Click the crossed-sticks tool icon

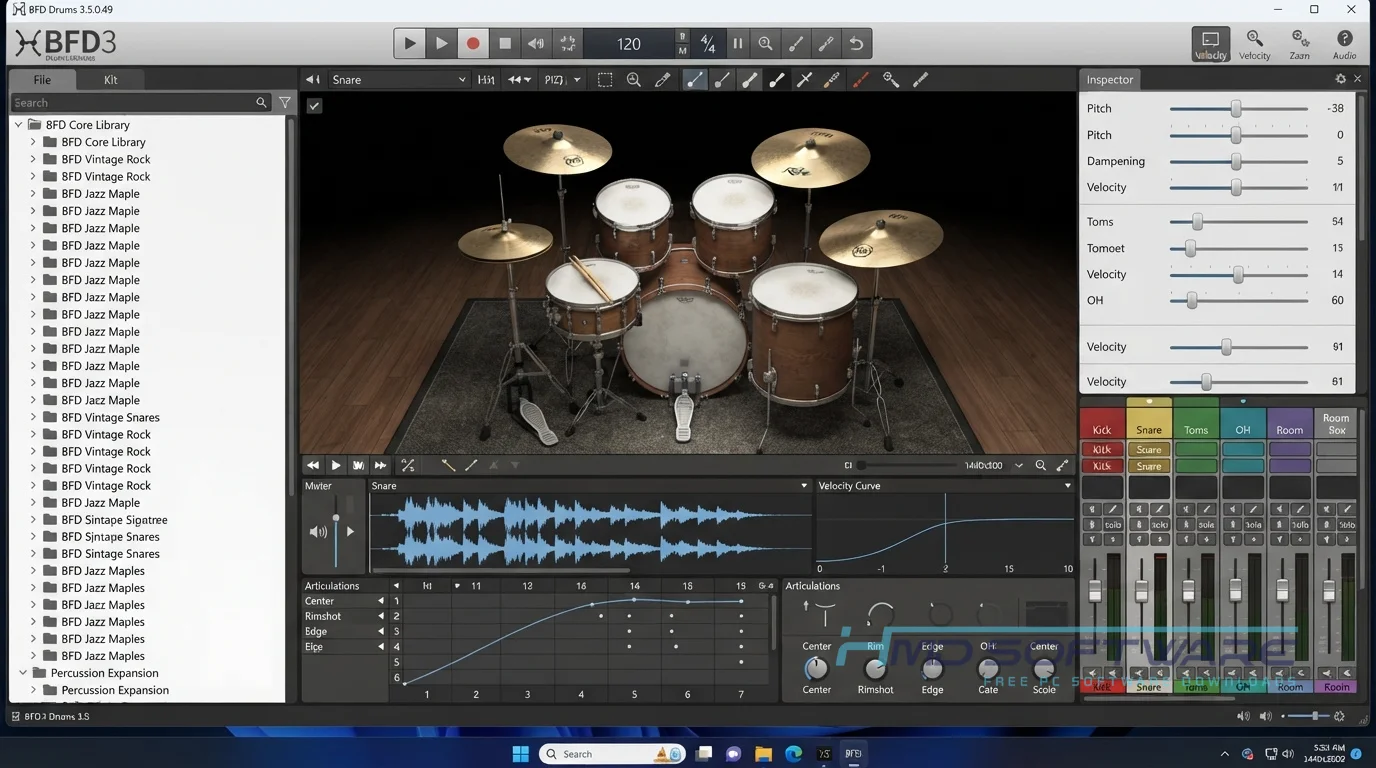click(804, 80)
